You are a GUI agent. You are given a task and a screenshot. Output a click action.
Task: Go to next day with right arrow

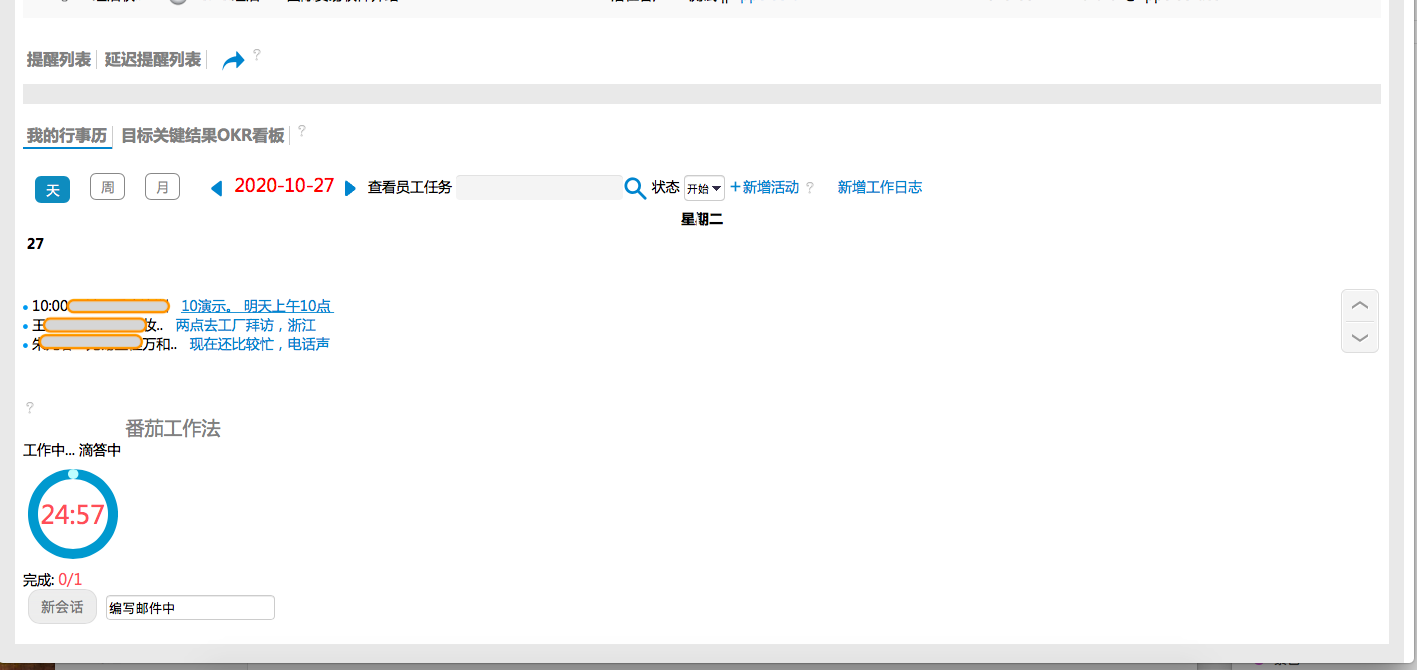pos(350,188)
